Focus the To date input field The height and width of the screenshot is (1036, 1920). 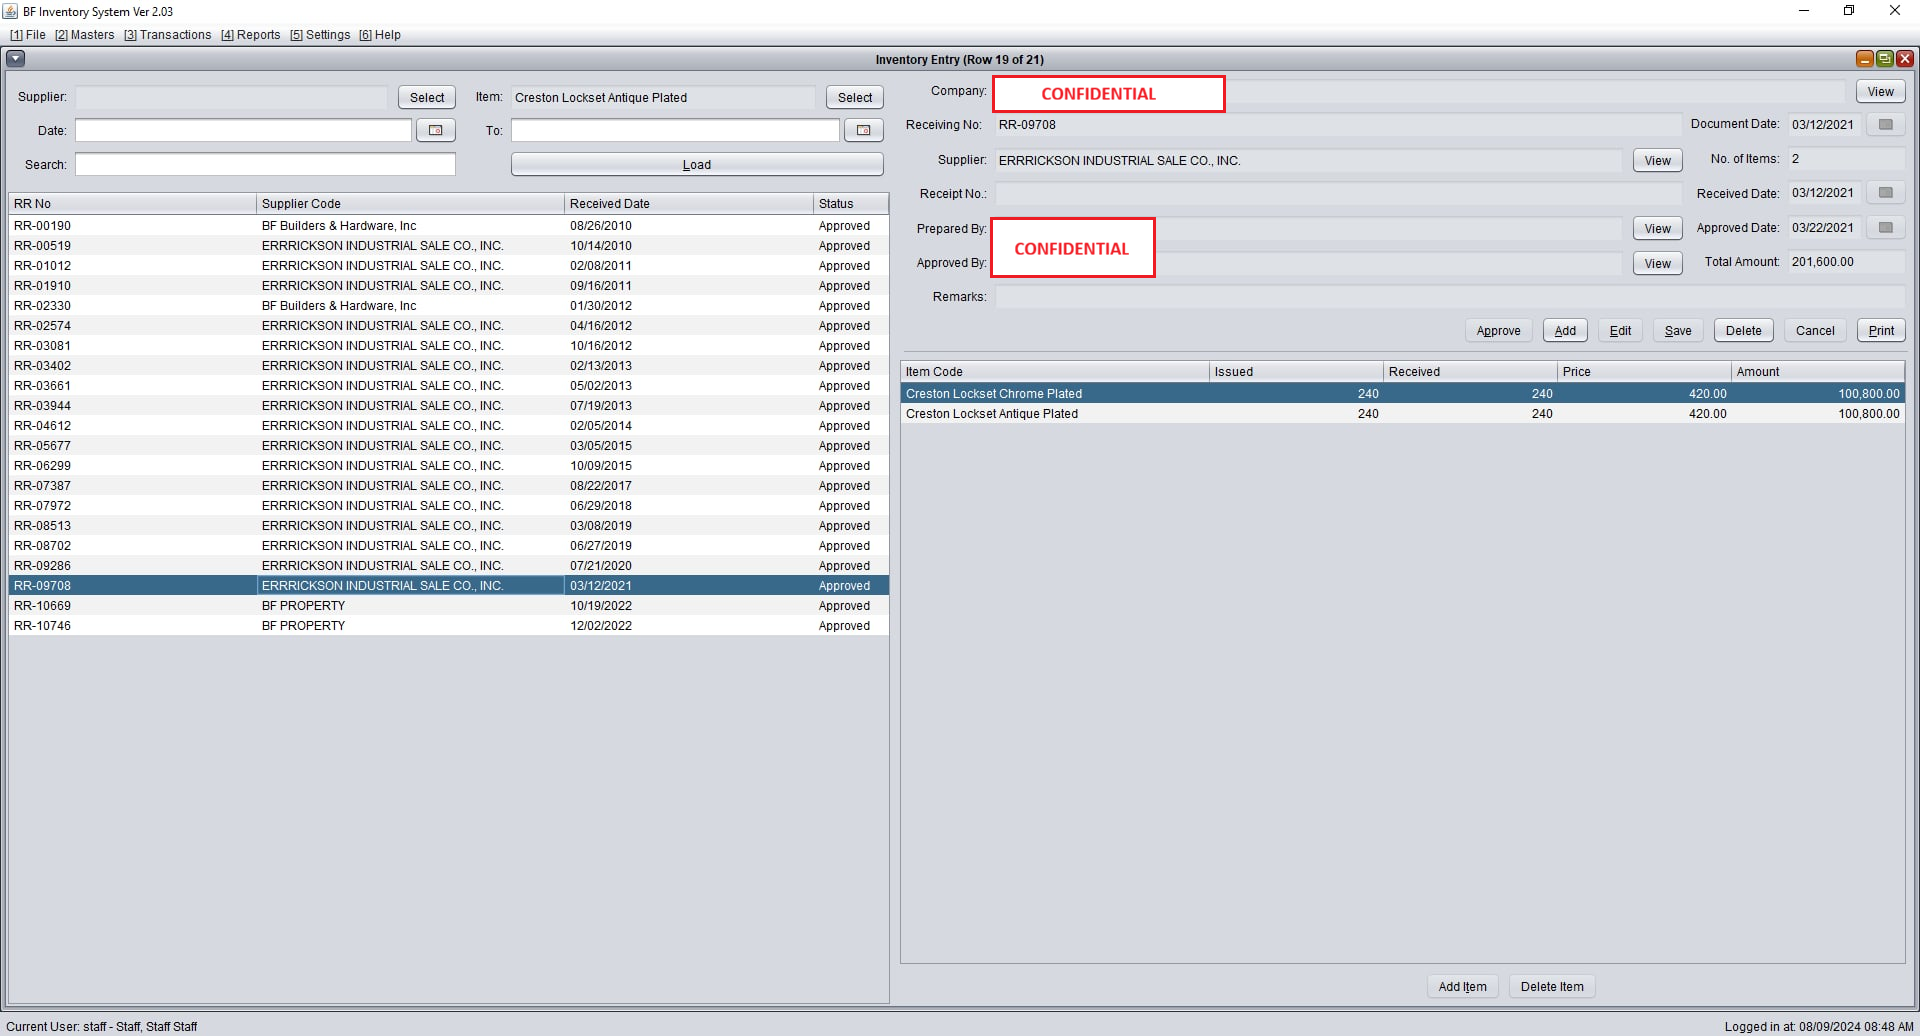click(675, 130)
